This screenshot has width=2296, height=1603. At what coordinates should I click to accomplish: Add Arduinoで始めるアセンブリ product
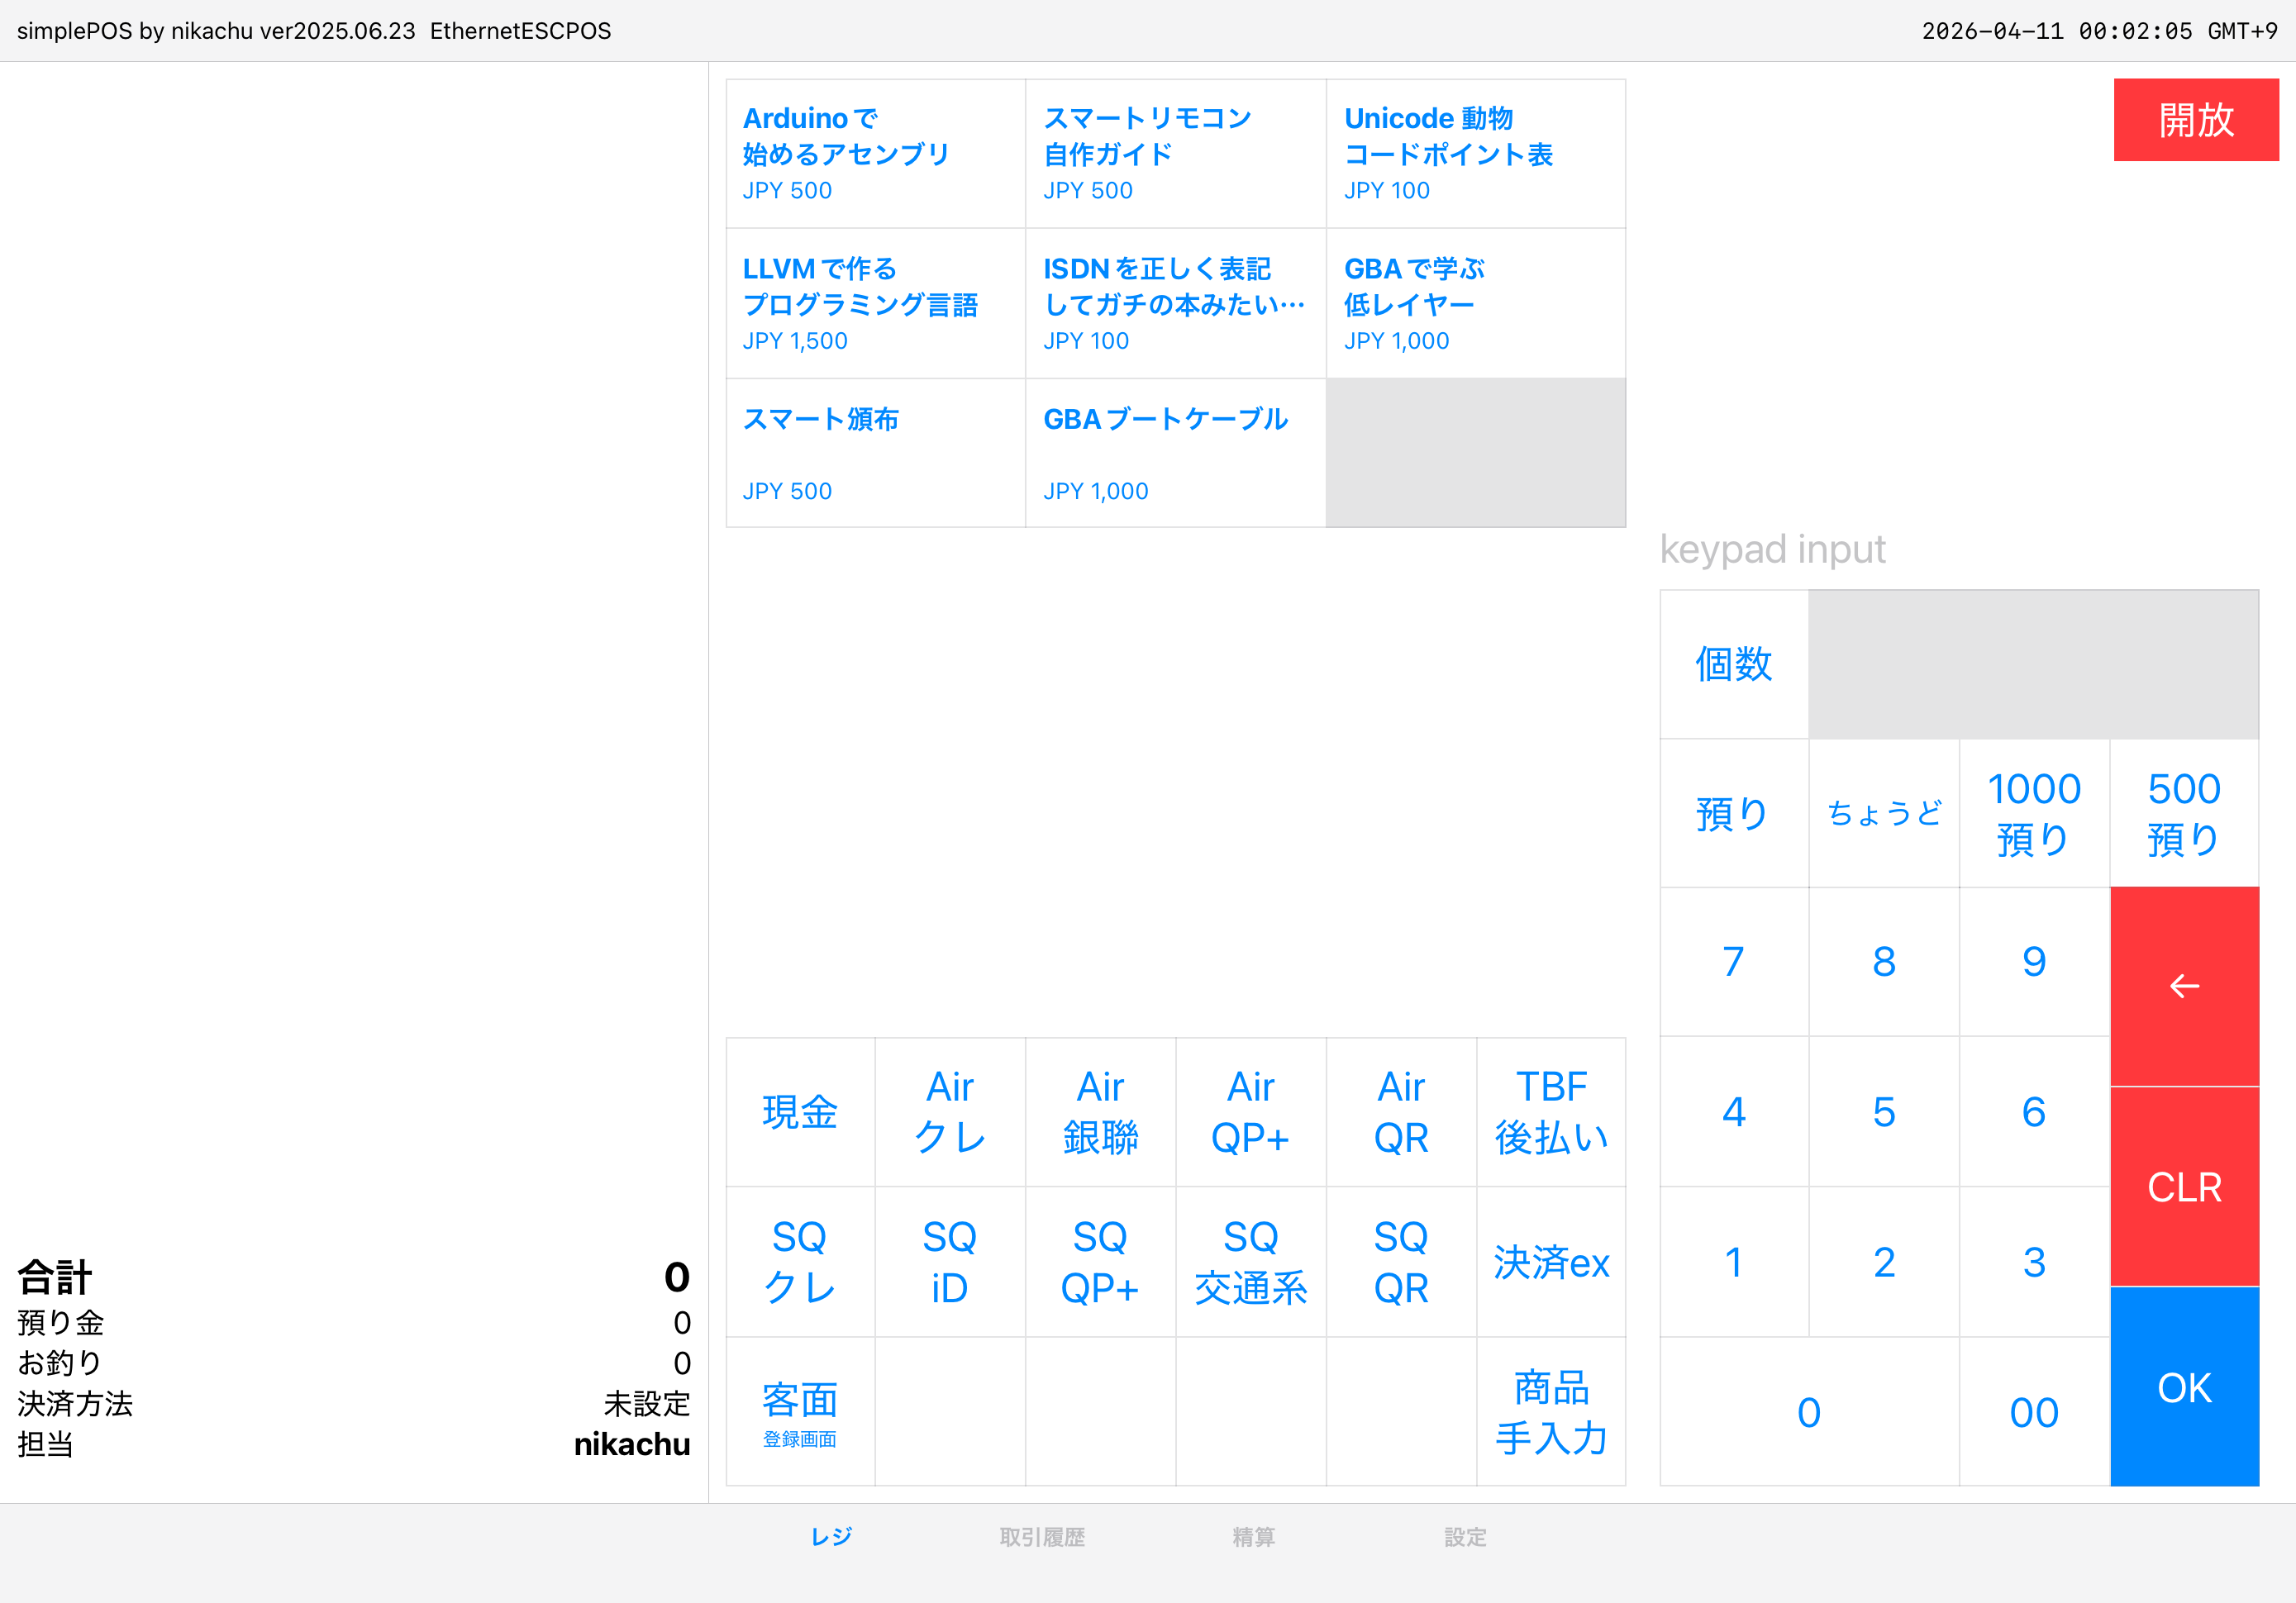pos(875,153)
